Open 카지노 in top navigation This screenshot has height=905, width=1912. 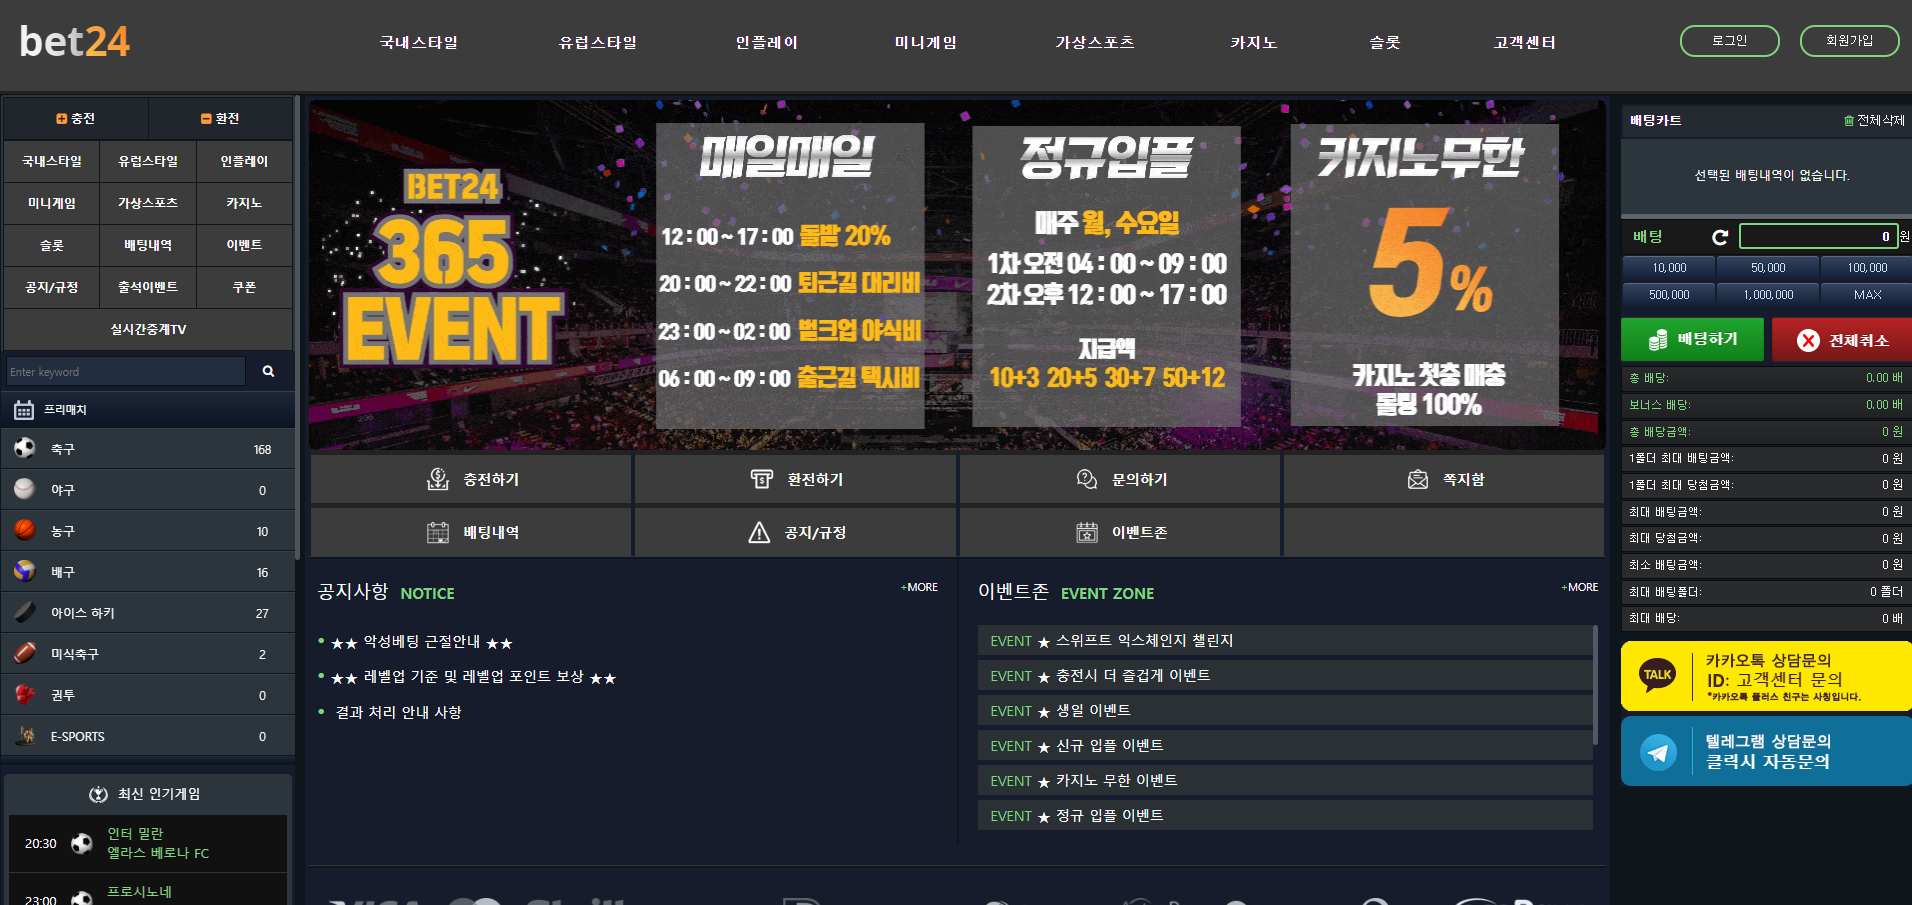tap(1254, 42)
